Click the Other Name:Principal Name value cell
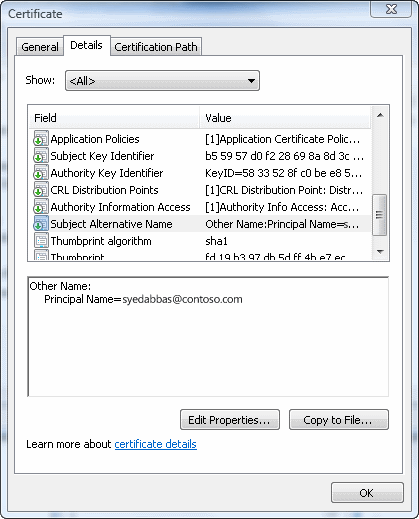Viewport: 419px width, 519px height. 282,224
